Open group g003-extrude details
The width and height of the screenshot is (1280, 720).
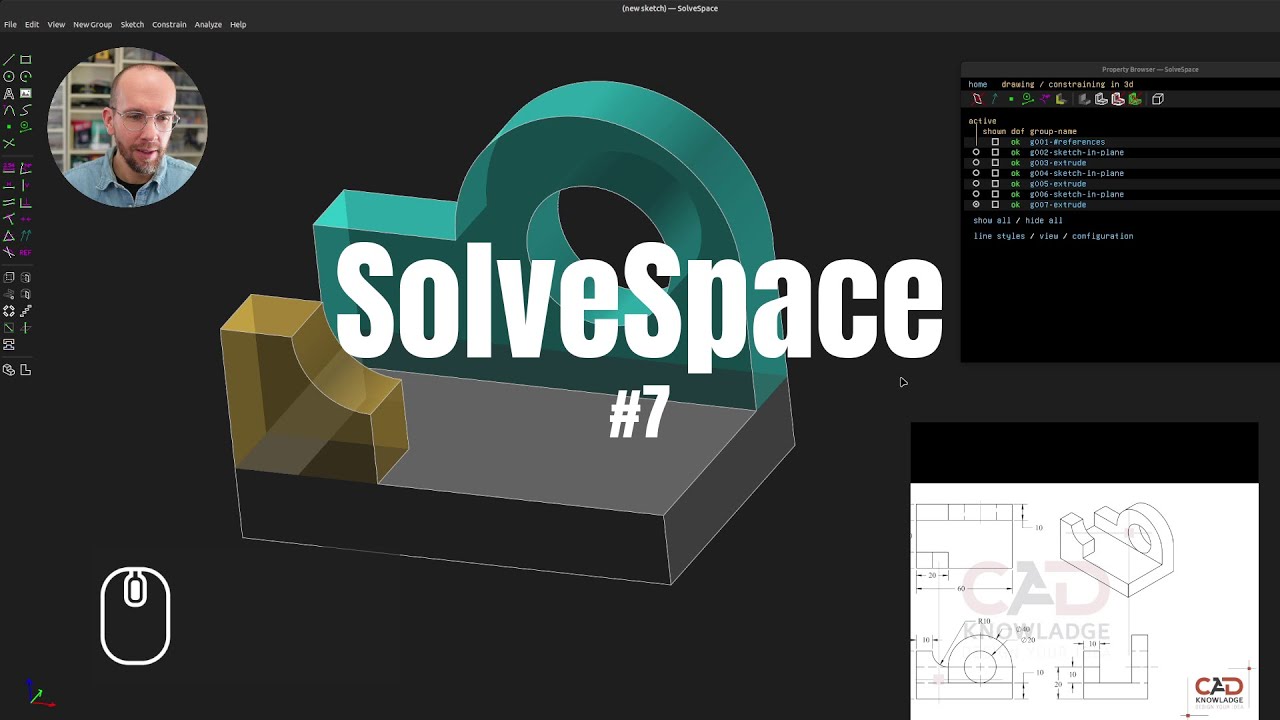click(x=1058, y=163)
